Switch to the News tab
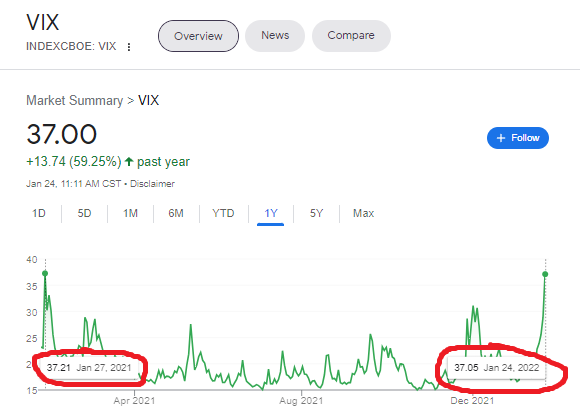The width and height of the screenshot is (583, 419). [x=275, y=36]
